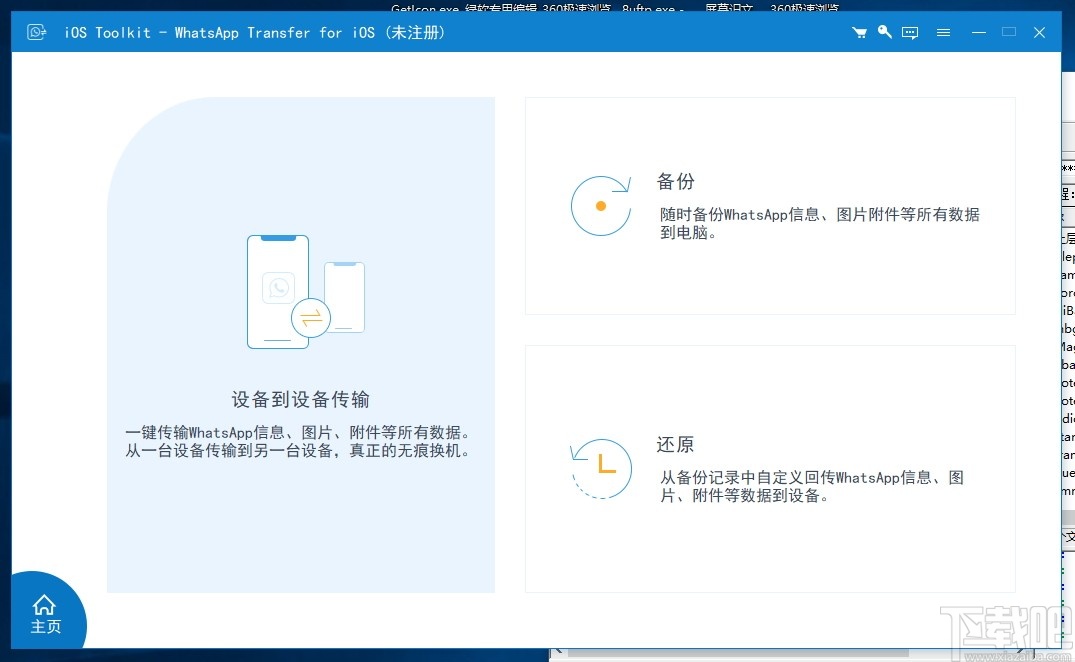1075x662 pixels.
Task: Click the two phones transfer illustration
Action: (306, 292)
